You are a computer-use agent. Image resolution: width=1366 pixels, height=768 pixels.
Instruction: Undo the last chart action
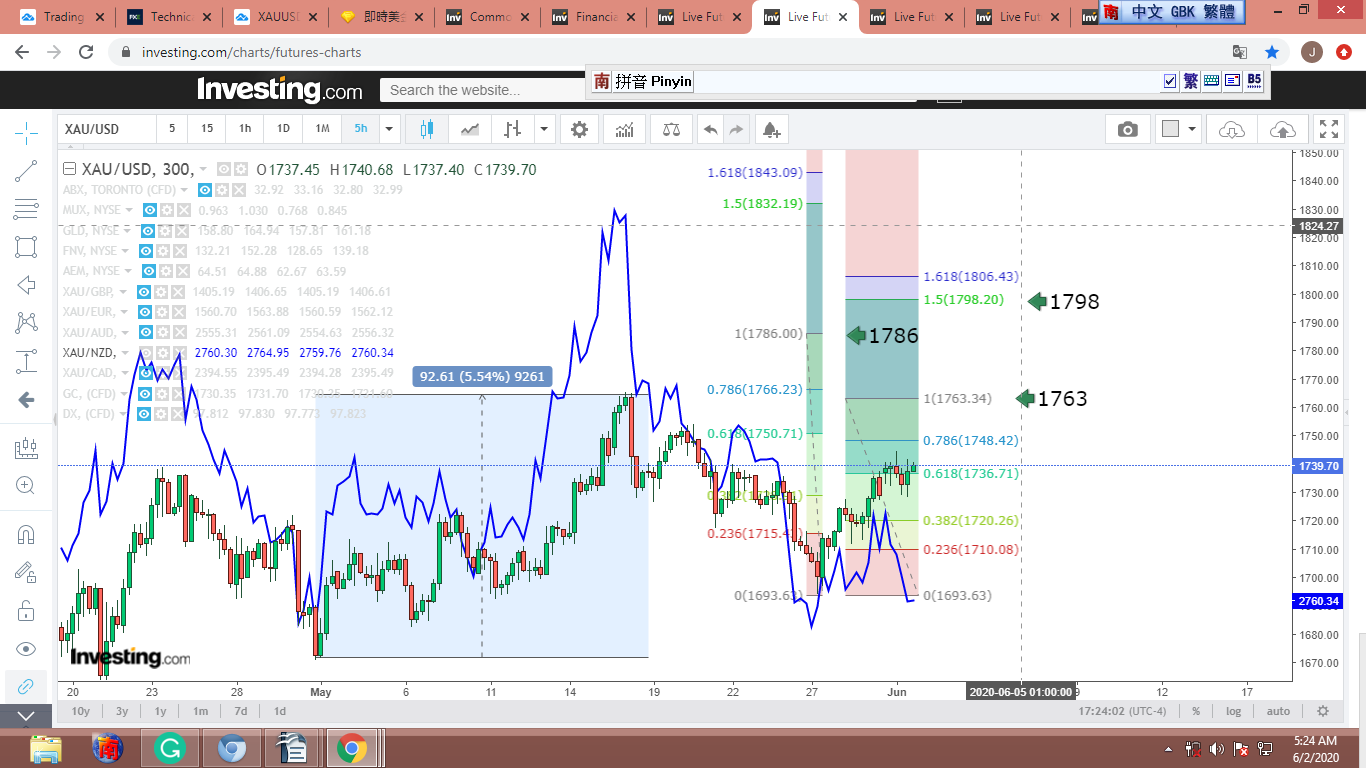[x=710, y=129]
